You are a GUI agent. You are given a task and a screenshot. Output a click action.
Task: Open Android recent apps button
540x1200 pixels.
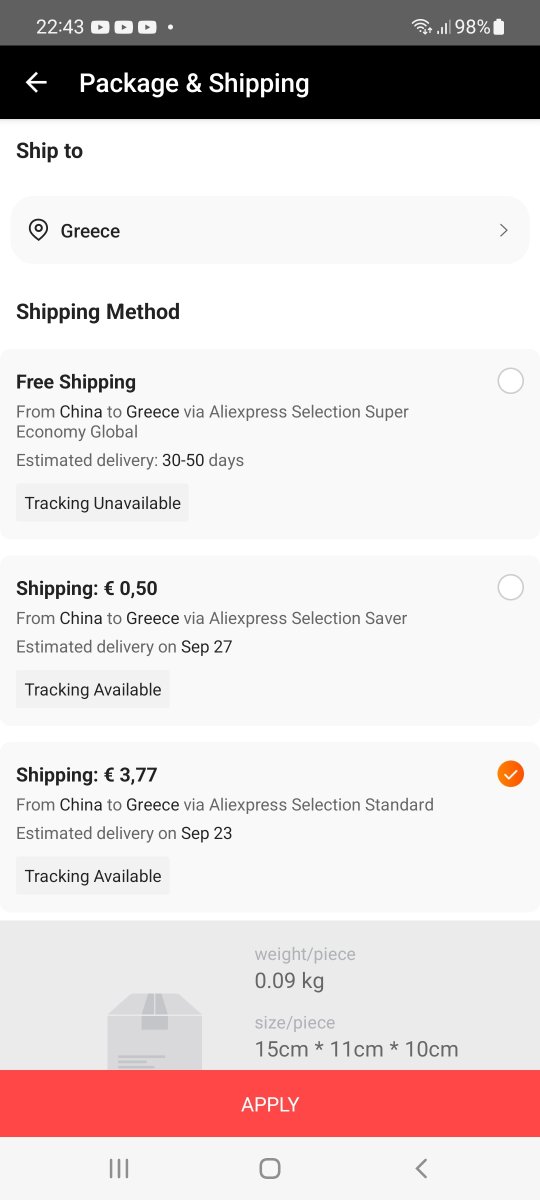click(x=119, y=1168)
